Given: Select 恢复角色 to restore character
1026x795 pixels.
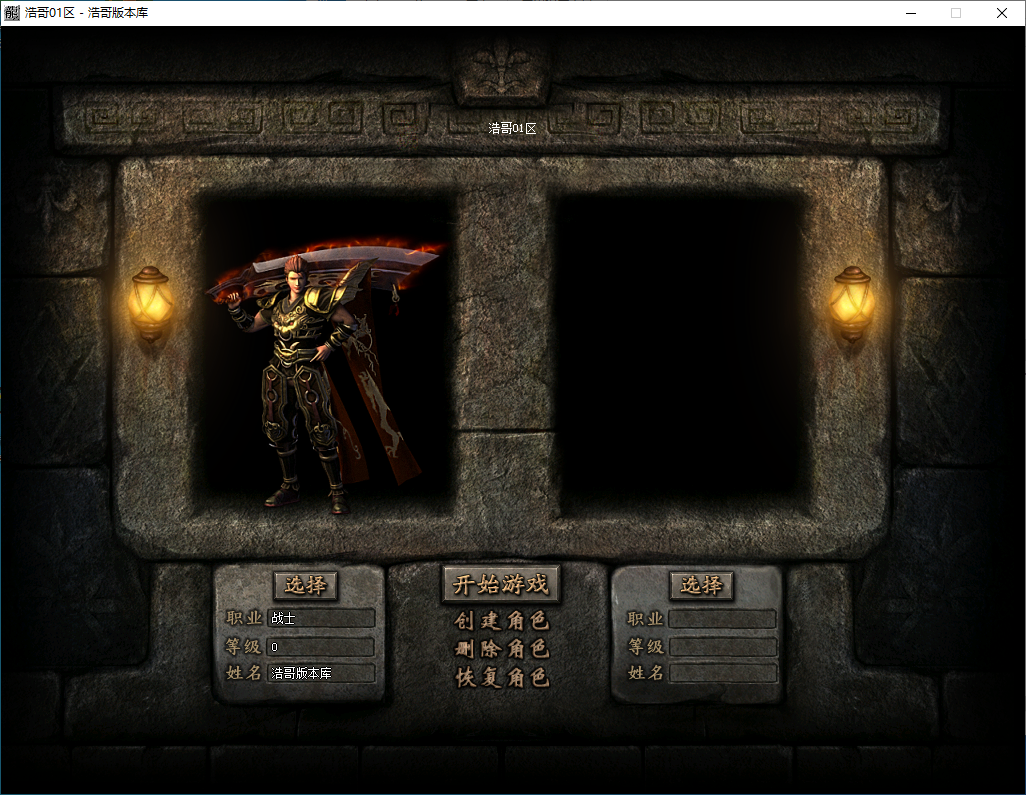Looking at the screenshot, I should pyautogui.click(x=501, y=677).
